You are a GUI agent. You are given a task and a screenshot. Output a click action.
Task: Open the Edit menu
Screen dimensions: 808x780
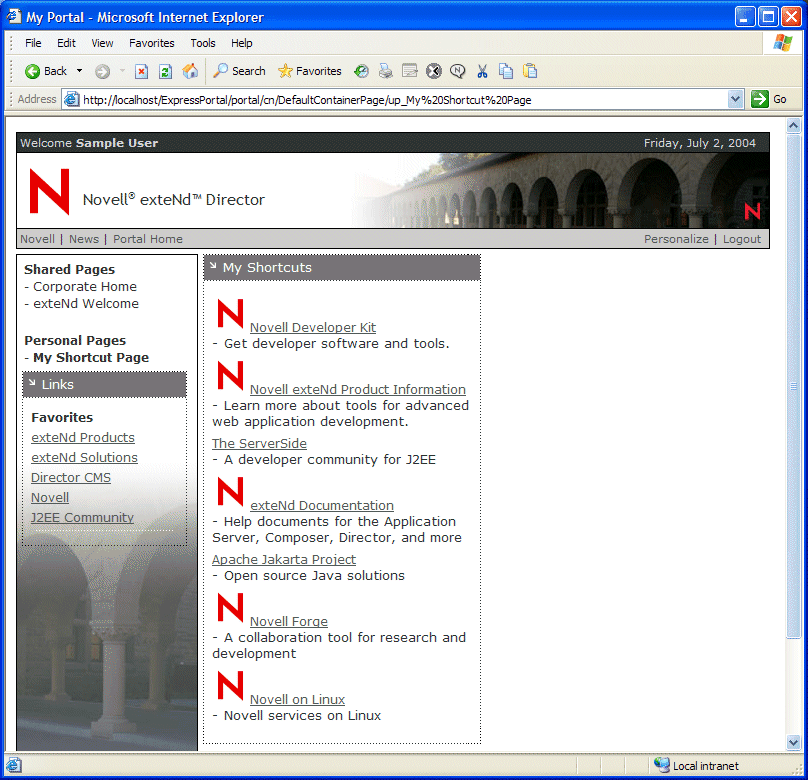(66, 43)
